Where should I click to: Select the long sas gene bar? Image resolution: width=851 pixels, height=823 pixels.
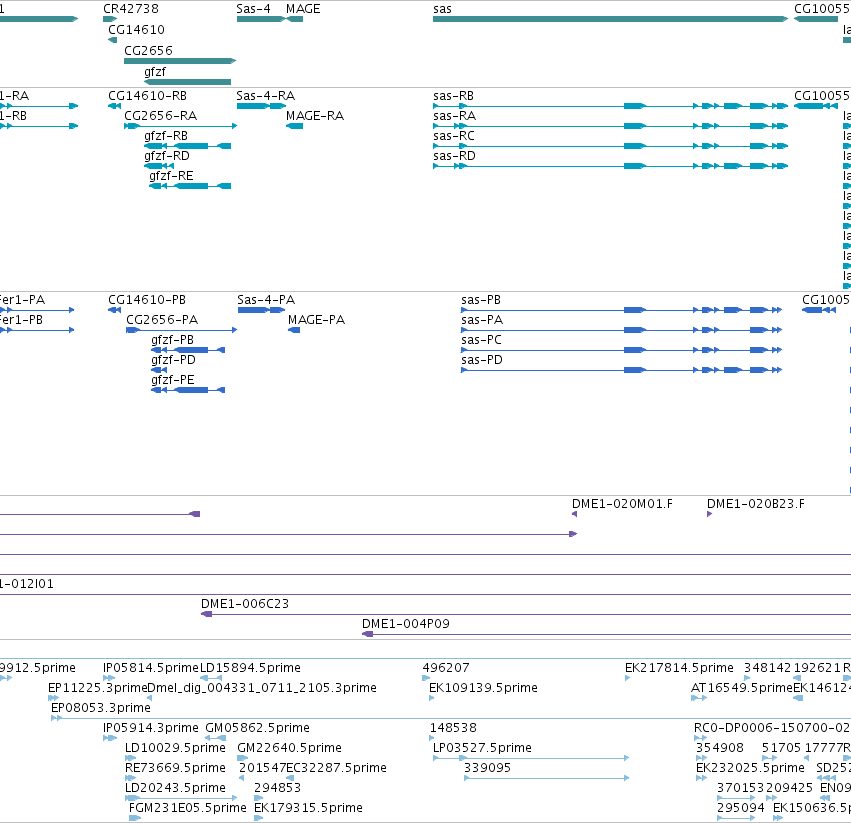point(611,19)
